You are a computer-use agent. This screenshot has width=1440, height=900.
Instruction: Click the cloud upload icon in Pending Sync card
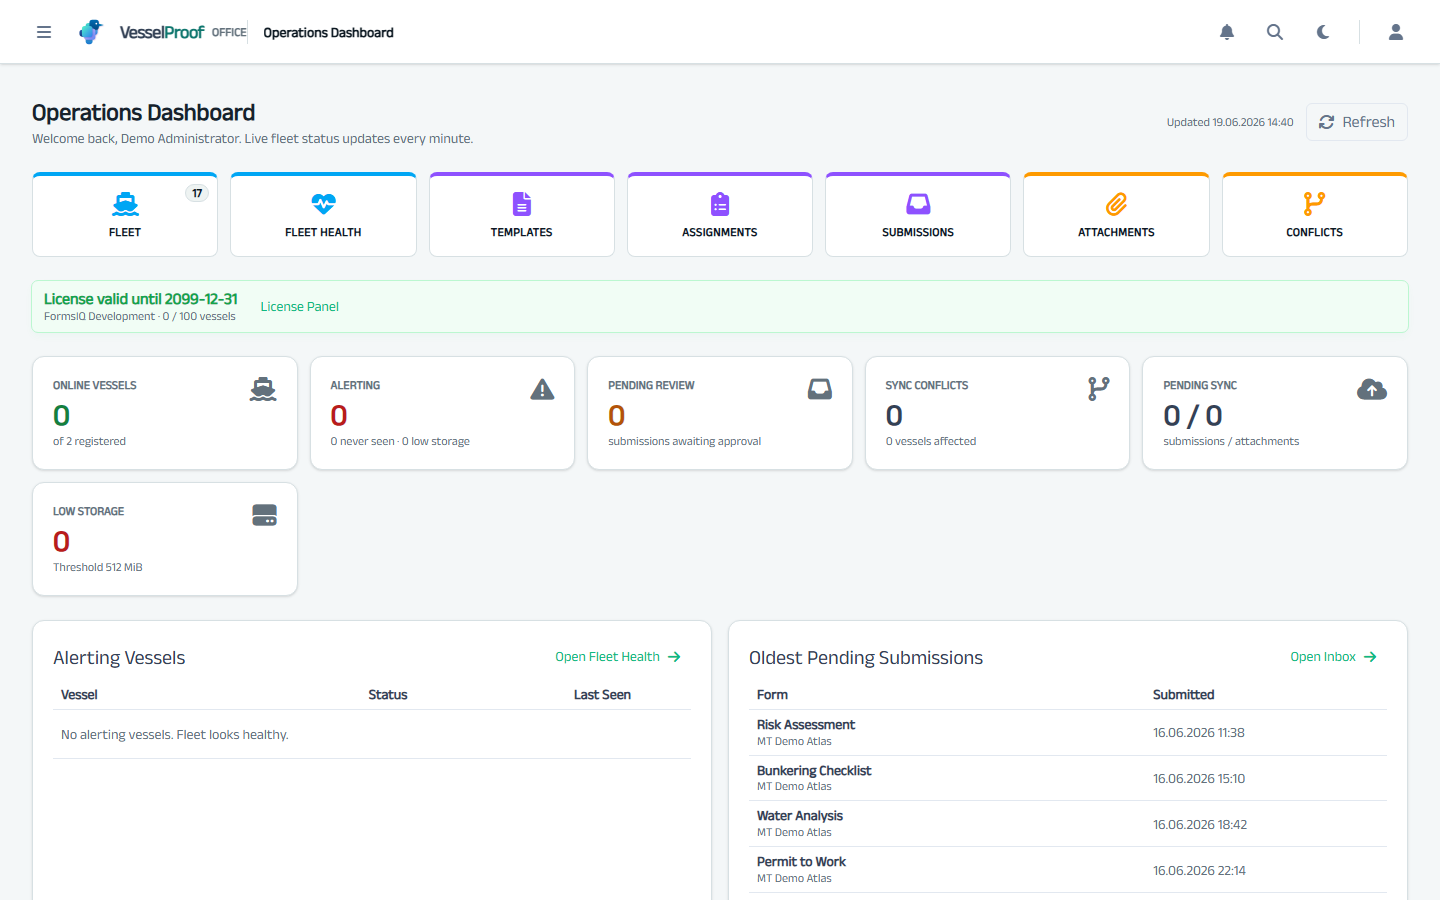[x=1372, y=389]
